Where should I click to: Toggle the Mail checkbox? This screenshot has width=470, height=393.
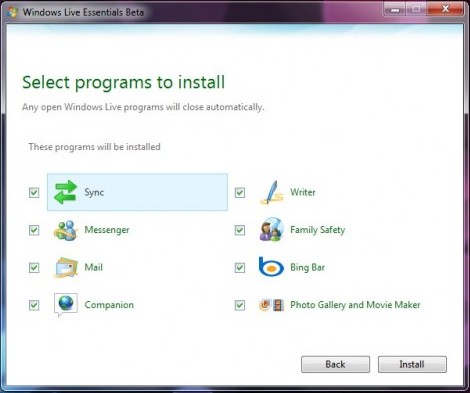click(x=34, y=267)
